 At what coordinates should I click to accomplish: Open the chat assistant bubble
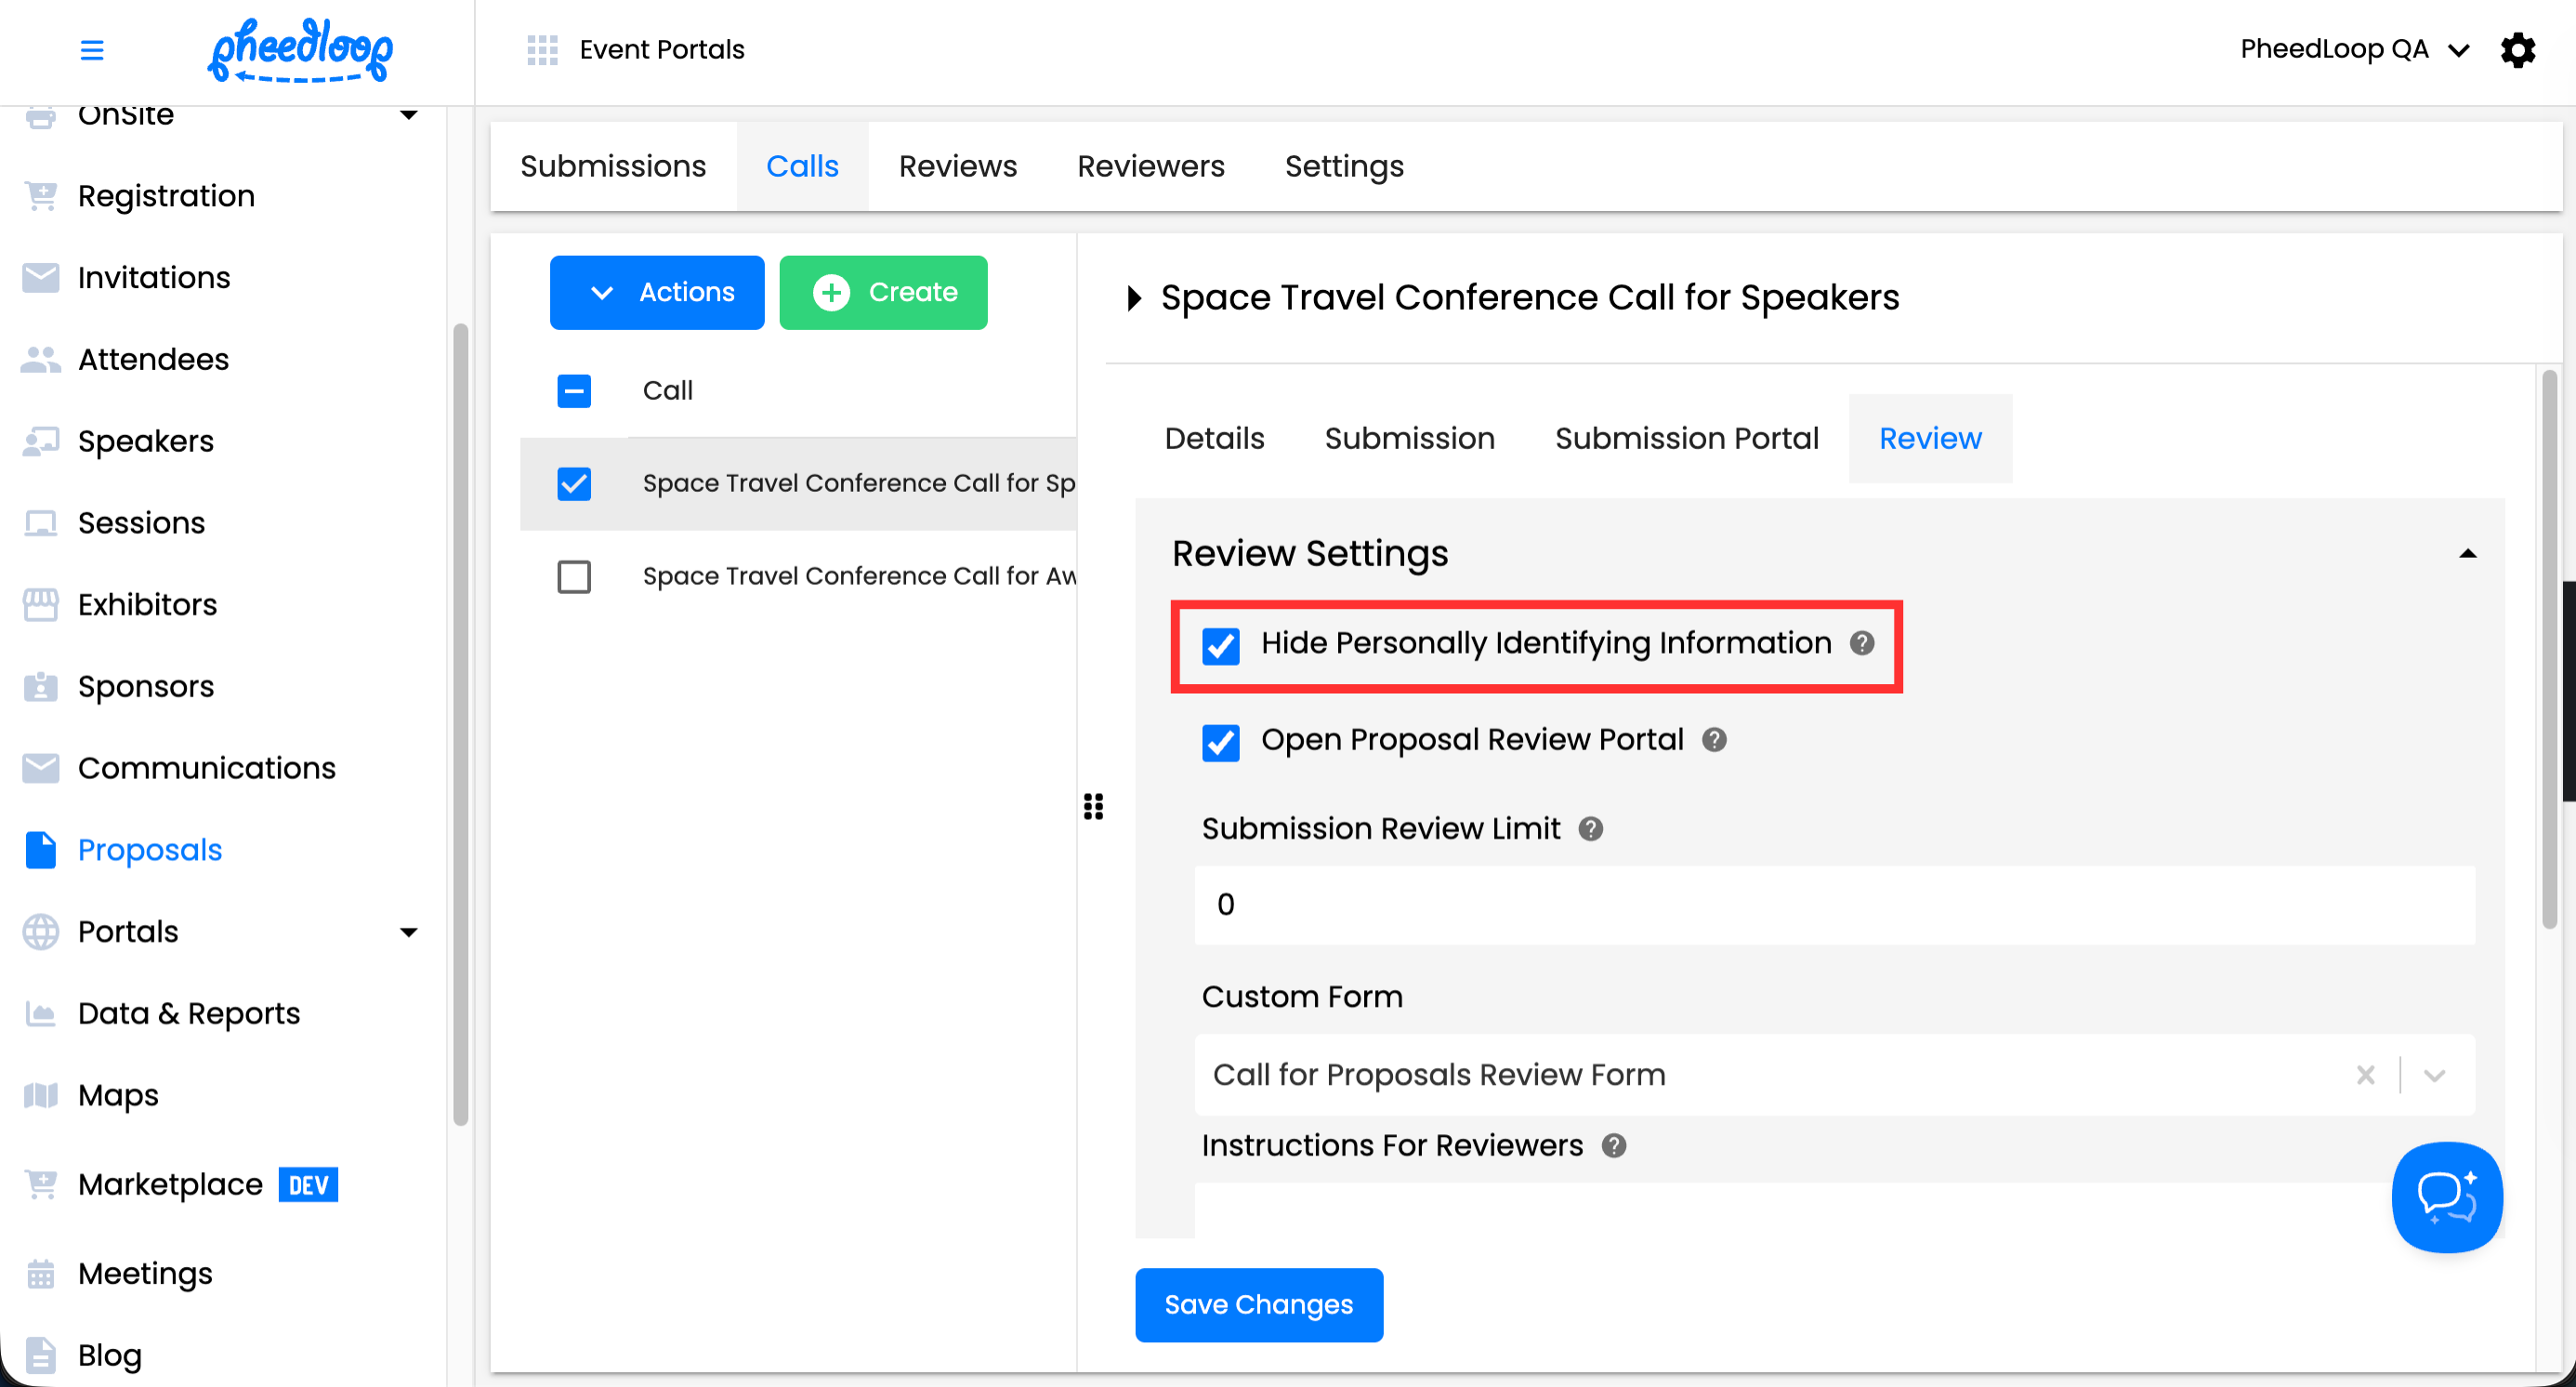coord(2446,1196)
